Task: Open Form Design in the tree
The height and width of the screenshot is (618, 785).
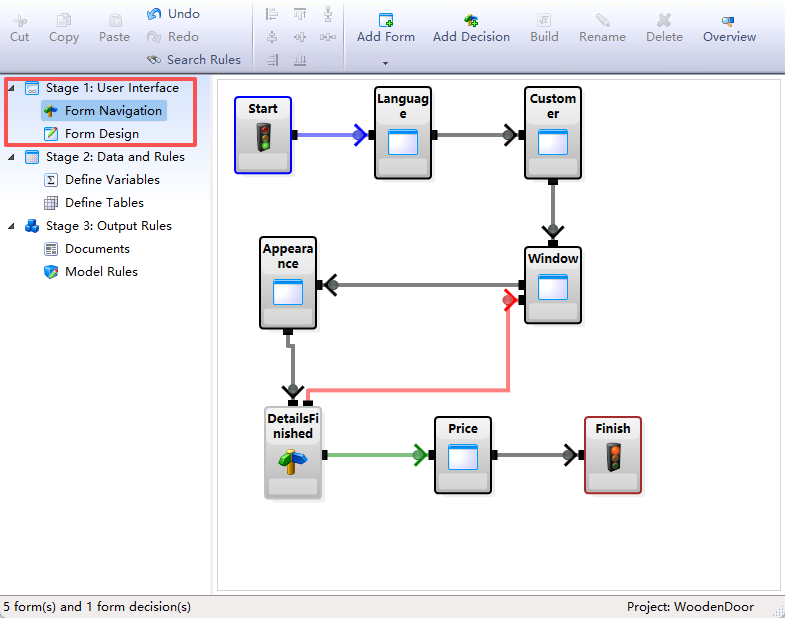Action: click(x=101, y=134)
